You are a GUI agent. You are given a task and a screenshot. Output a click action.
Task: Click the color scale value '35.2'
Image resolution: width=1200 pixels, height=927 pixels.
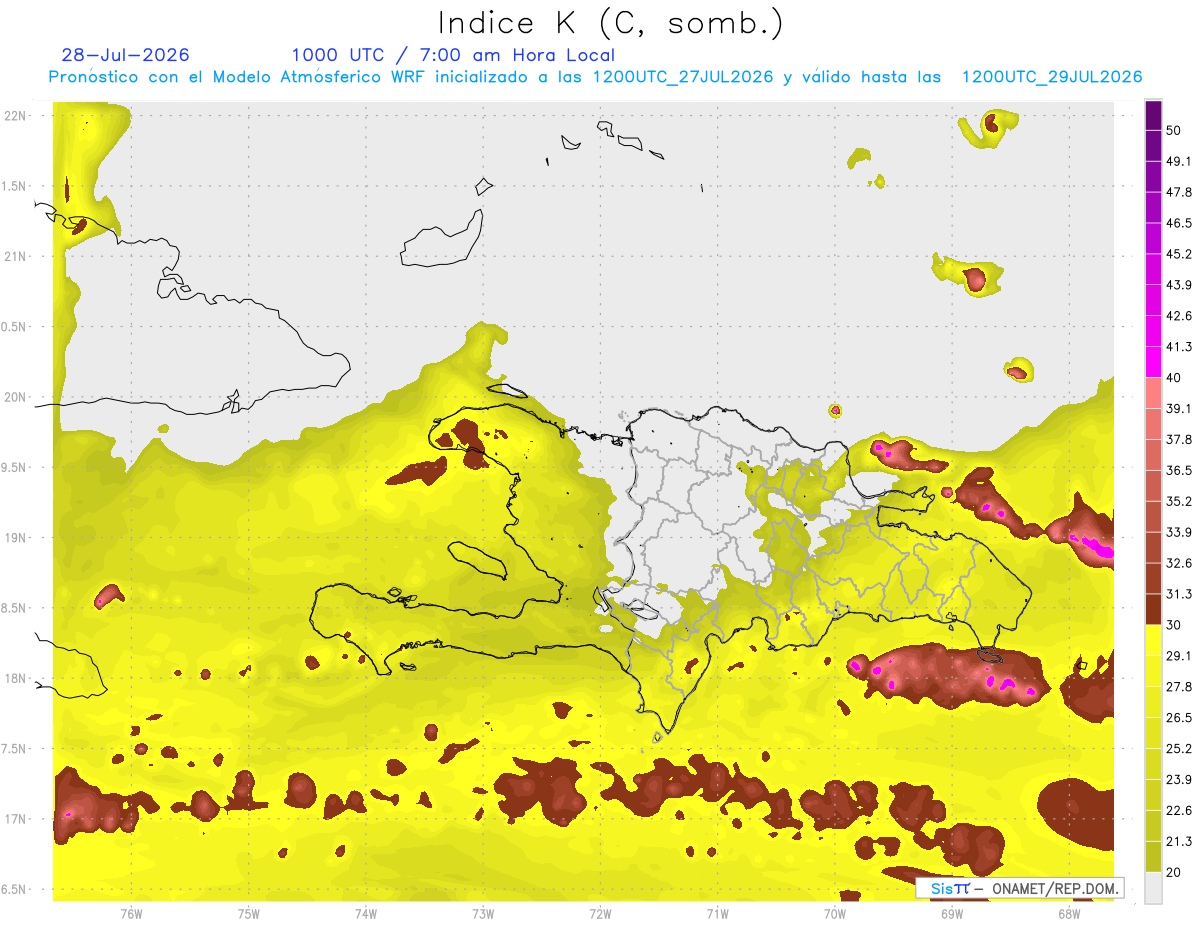[1179, 501]
